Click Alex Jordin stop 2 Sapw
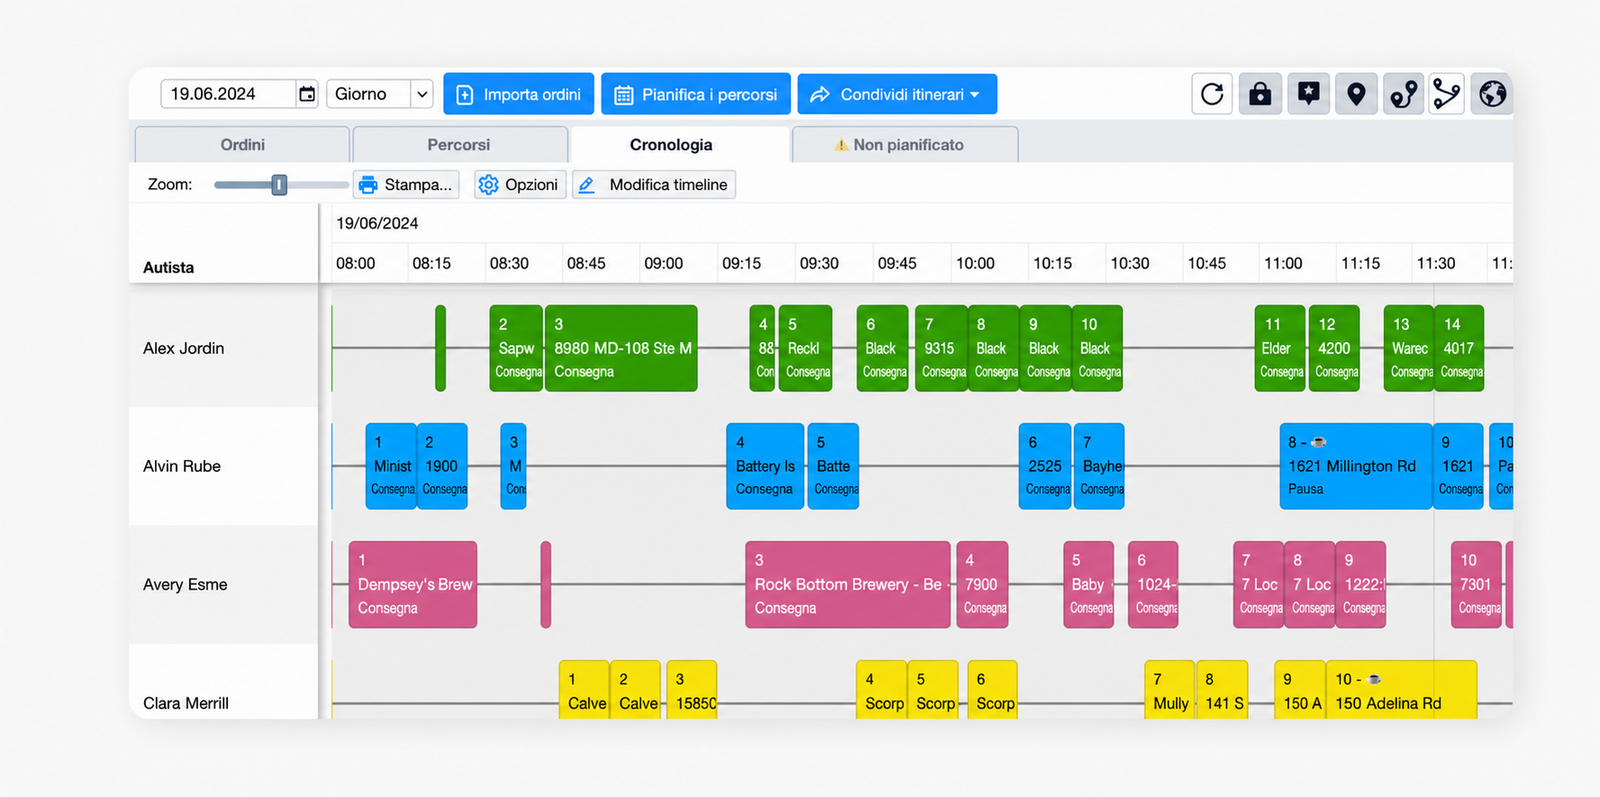 click(516, 348)
